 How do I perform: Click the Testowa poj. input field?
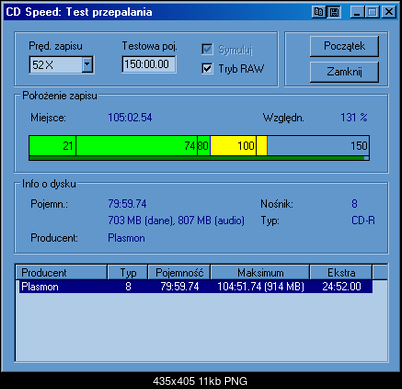[x=149, y=64]
